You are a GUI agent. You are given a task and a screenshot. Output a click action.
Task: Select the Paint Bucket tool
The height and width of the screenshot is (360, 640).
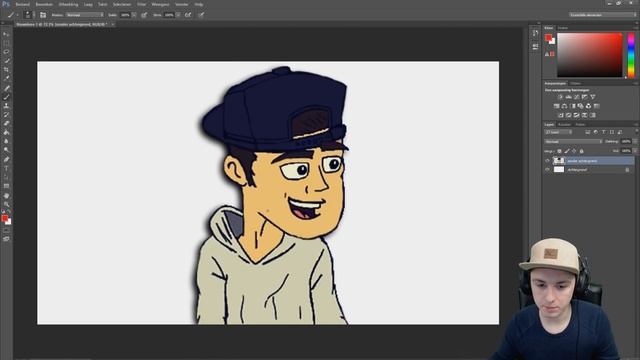[x=6, y=133]
